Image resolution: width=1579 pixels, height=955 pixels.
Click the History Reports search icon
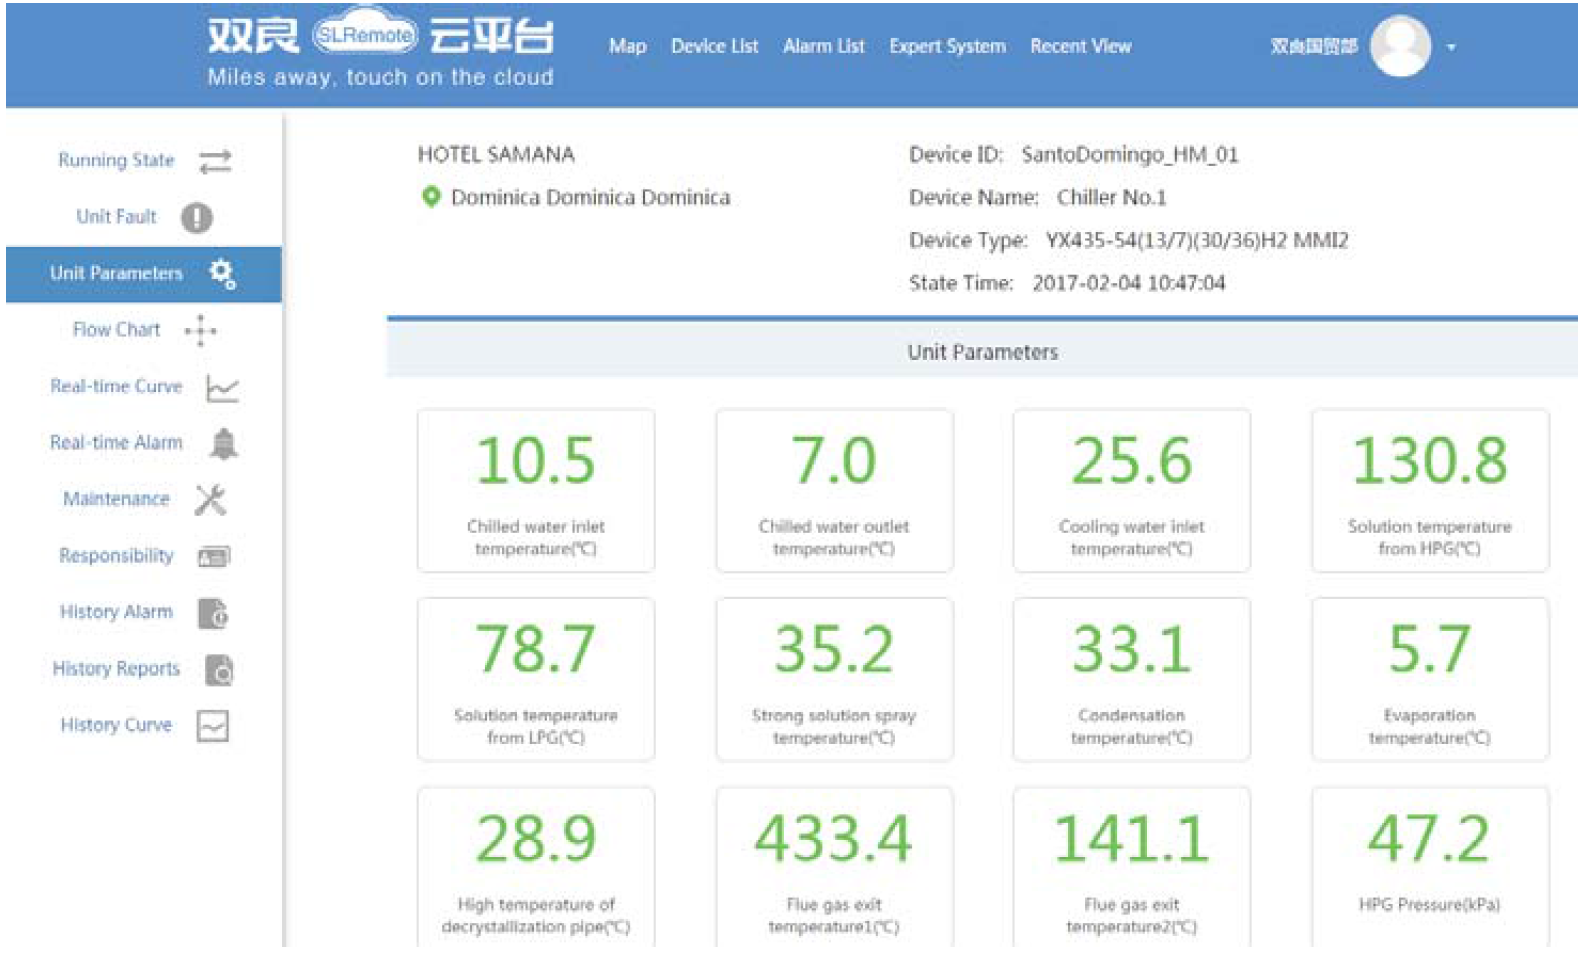click(219, 670)
